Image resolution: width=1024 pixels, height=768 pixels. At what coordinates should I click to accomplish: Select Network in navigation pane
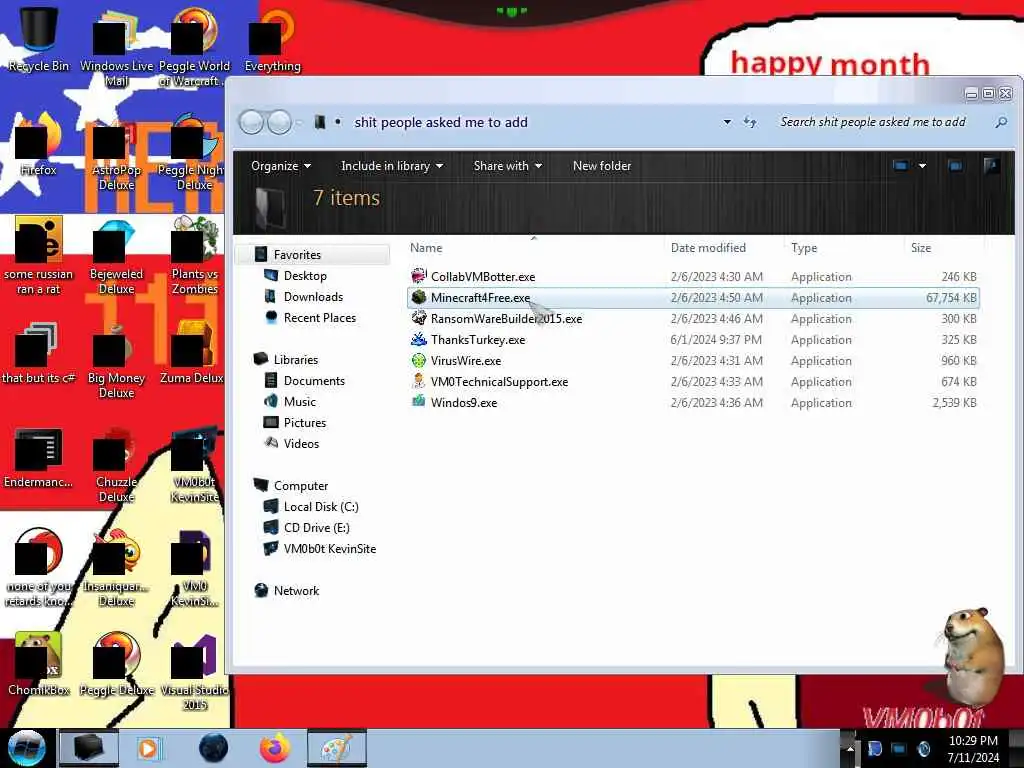[296, 590]
